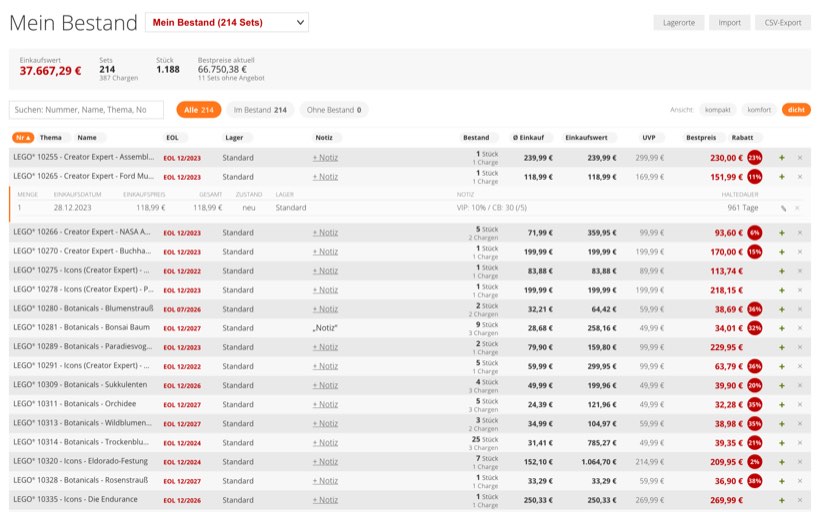
Task: Sort by the Lager column
Action: coord(234,138)
